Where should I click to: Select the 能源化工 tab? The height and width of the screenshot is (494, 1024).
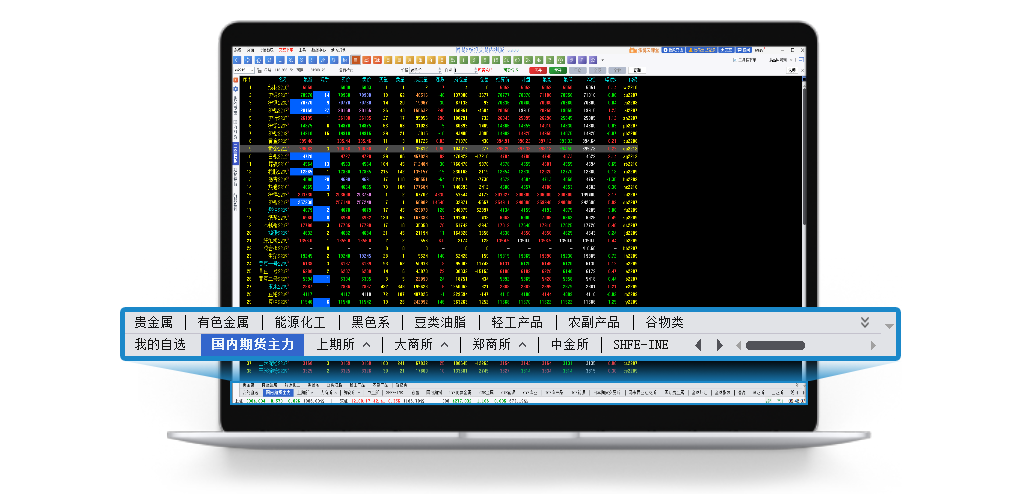[300, 322]
